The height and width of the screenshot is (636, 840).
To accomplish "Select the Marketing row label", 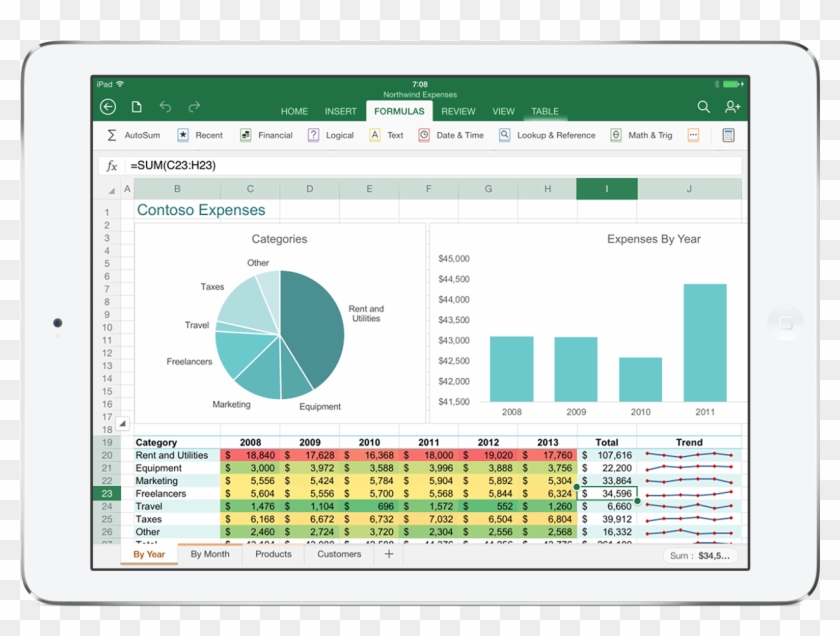I will point(156,481).
